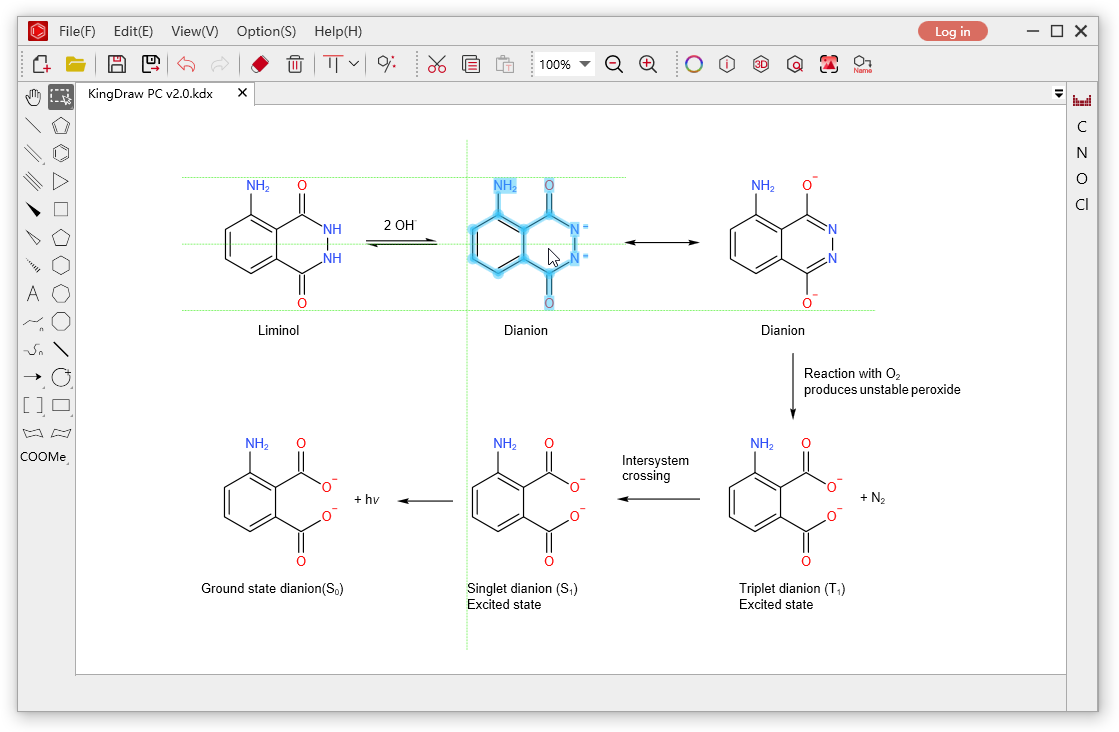This screenshot has width=1119, height=732.
Task: Choose the cyclopropane triangle tool
Action: pyautogui.click(x=61, y=181)
